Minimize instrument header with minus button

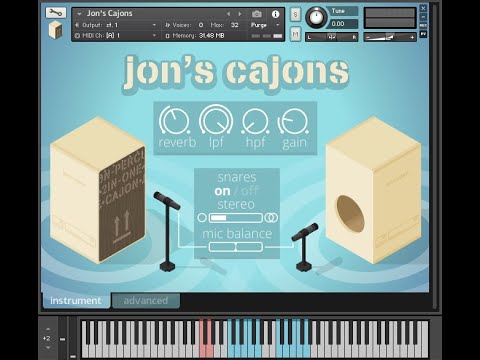click(x=423, y=17)
